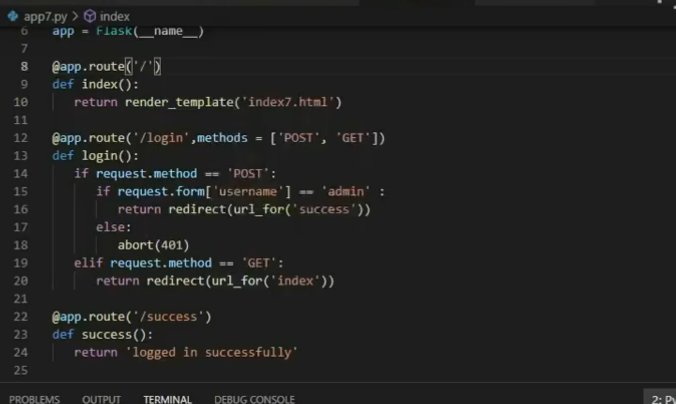Click the 'admin' string literal
This screenshot has width=676, height=404.
tap(346, 191)
